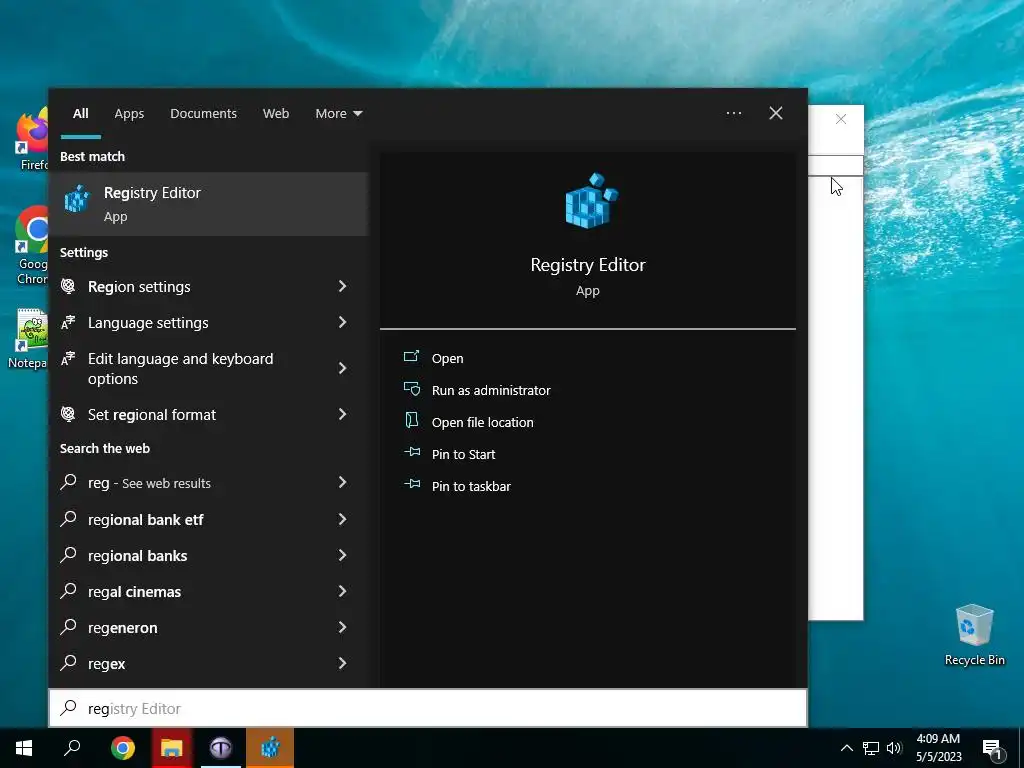Switch to Registry Editor taskbar button
1024x768 pixels.
[270, 748]
